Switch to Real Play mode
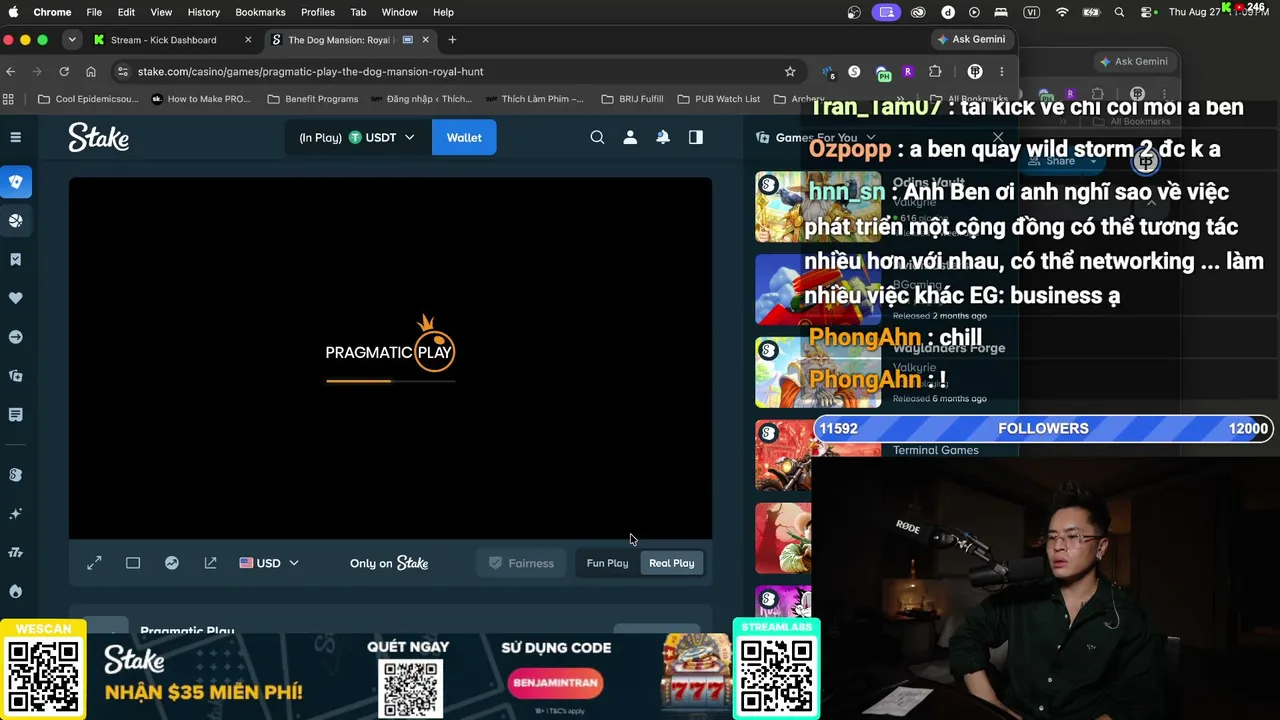The height and width of the screenshot is (720, 1280). pos(672,563)
